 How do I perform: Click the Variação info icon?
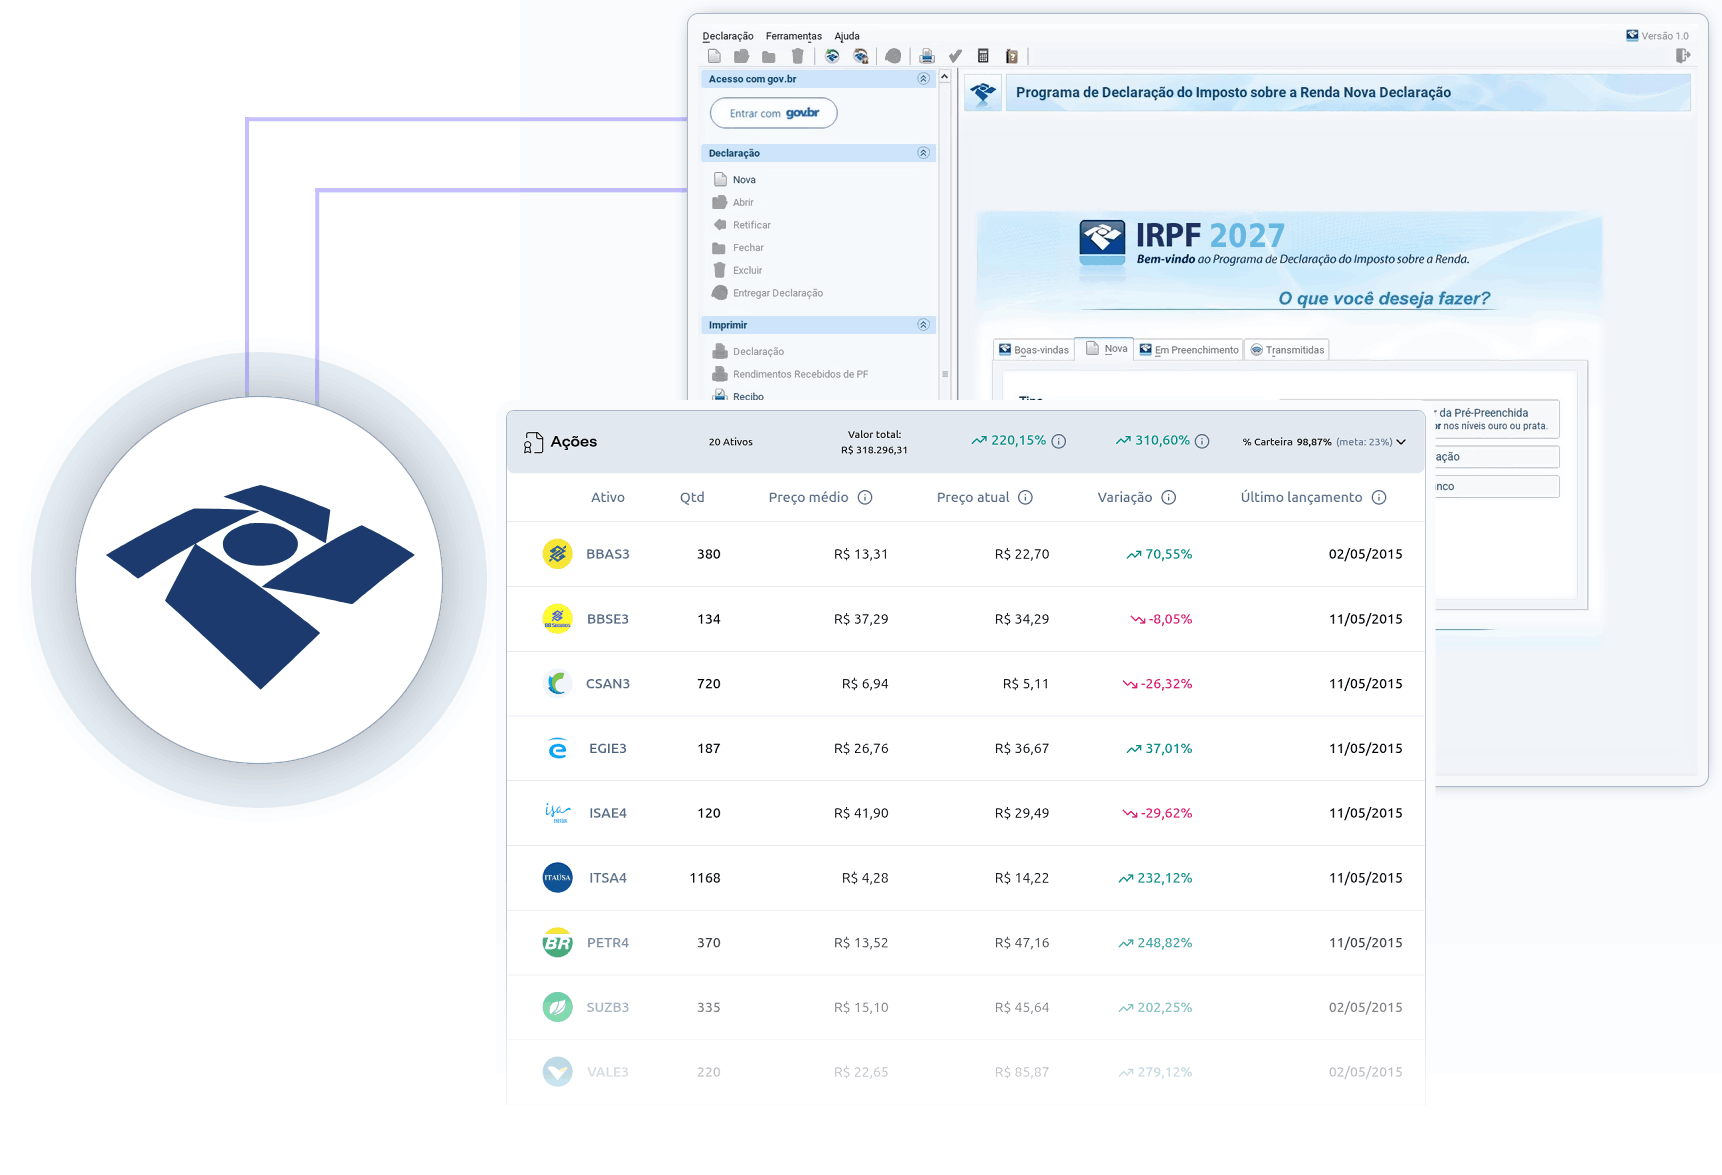click(1168, 497)
